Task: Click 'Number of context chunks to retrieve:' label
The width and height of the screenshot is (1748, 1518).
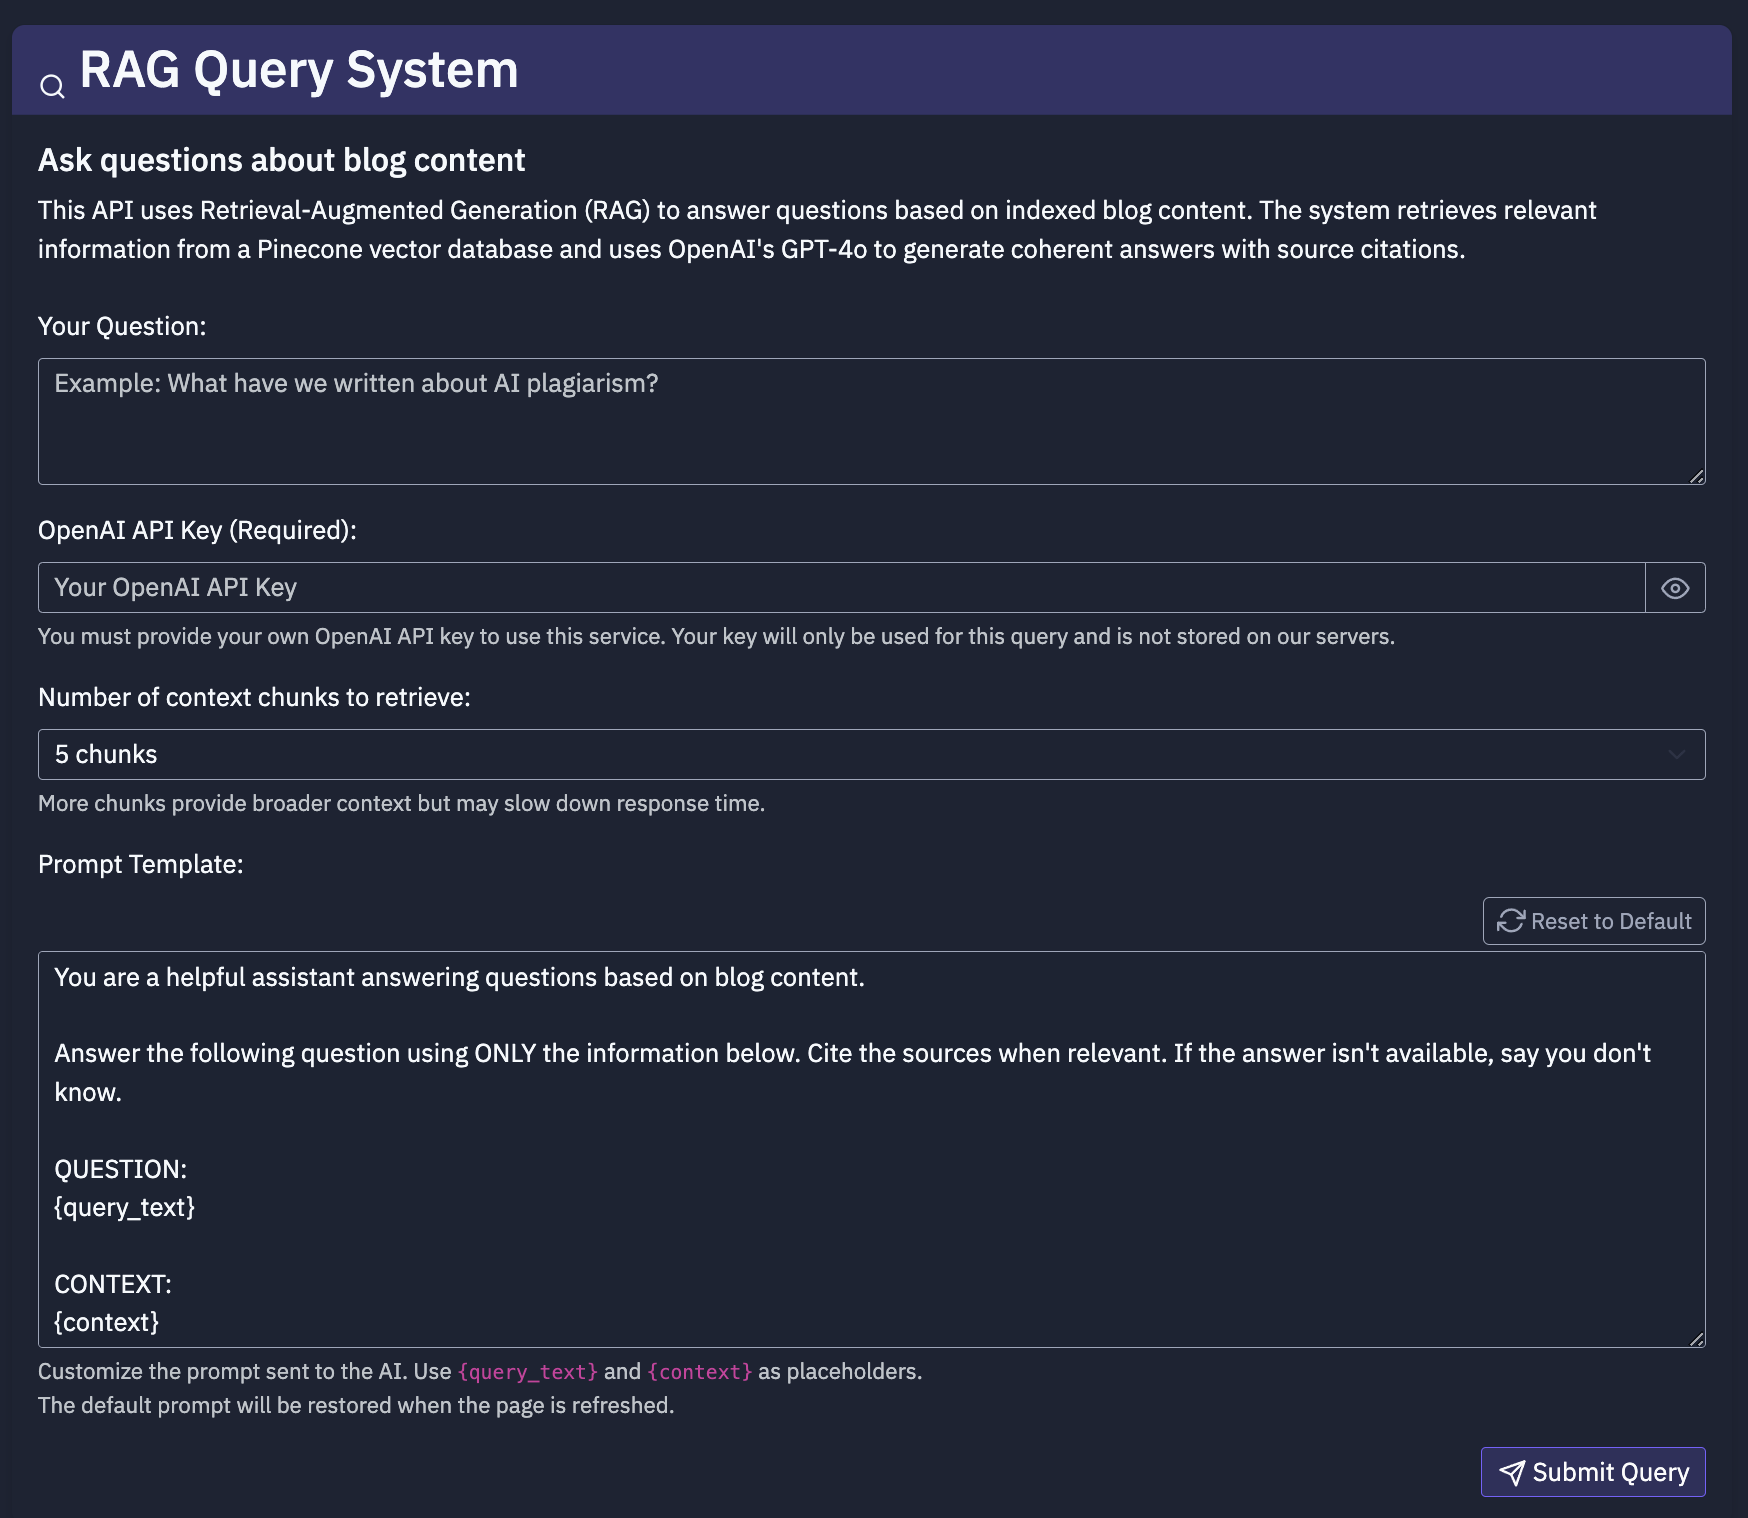Action: click(254, 697)
